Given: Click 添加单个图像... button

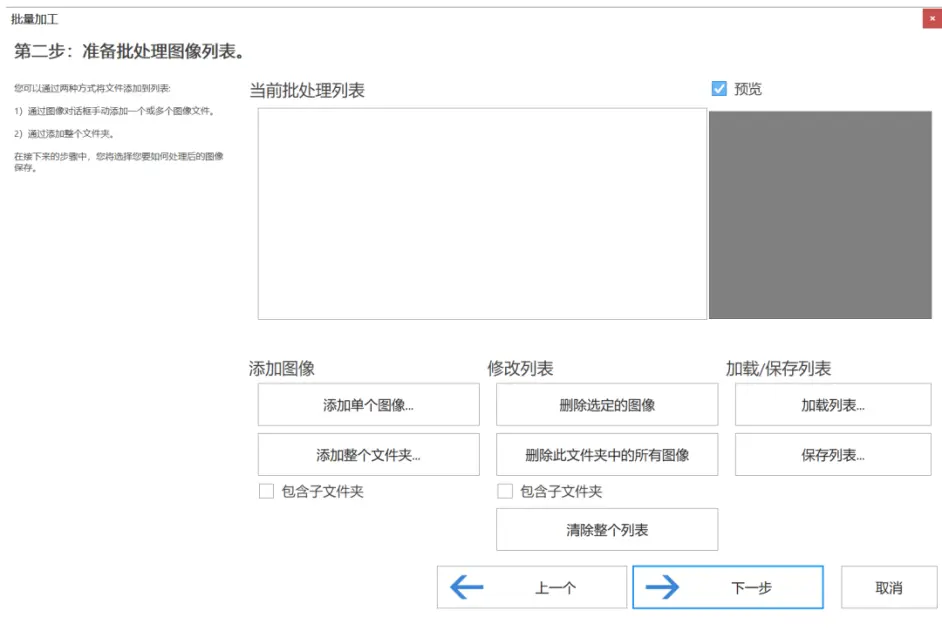Looking at the screenshot, I should tap(368, 405).
